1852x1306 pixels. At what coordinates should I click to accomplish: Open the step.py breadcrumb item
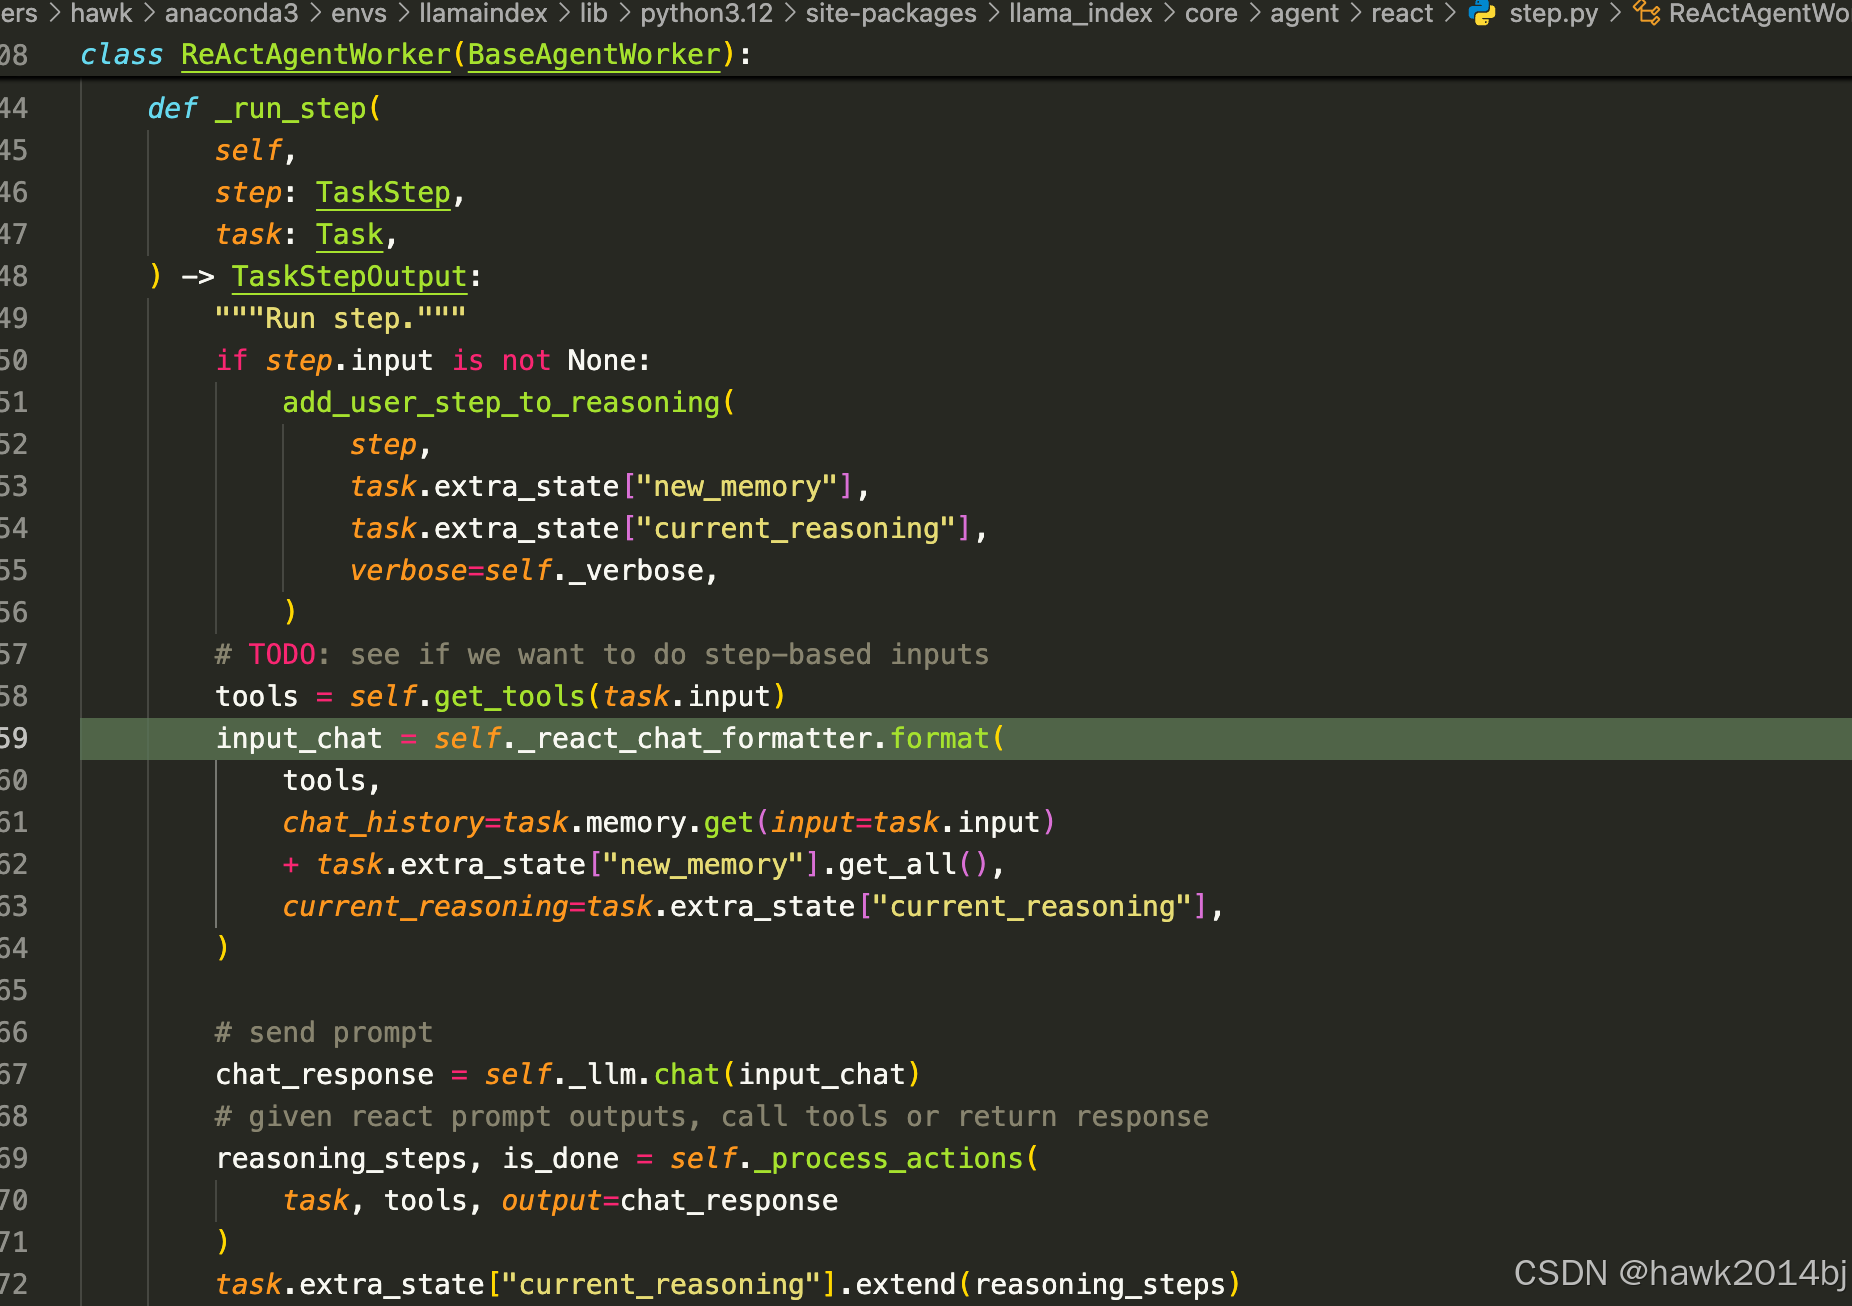coord(1553,13)
